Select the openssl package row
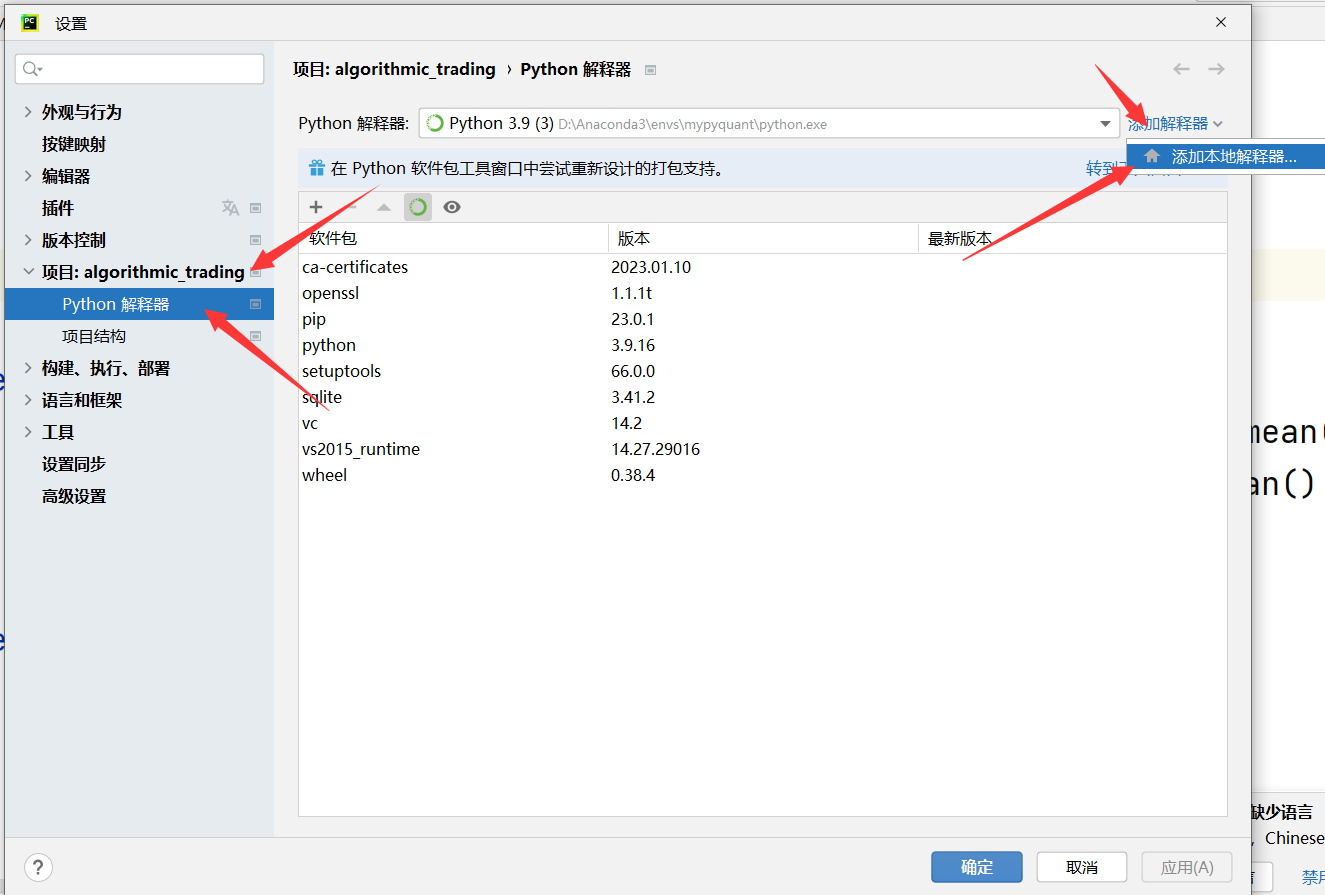The image size is (1325, 895). tap(763, 293)
